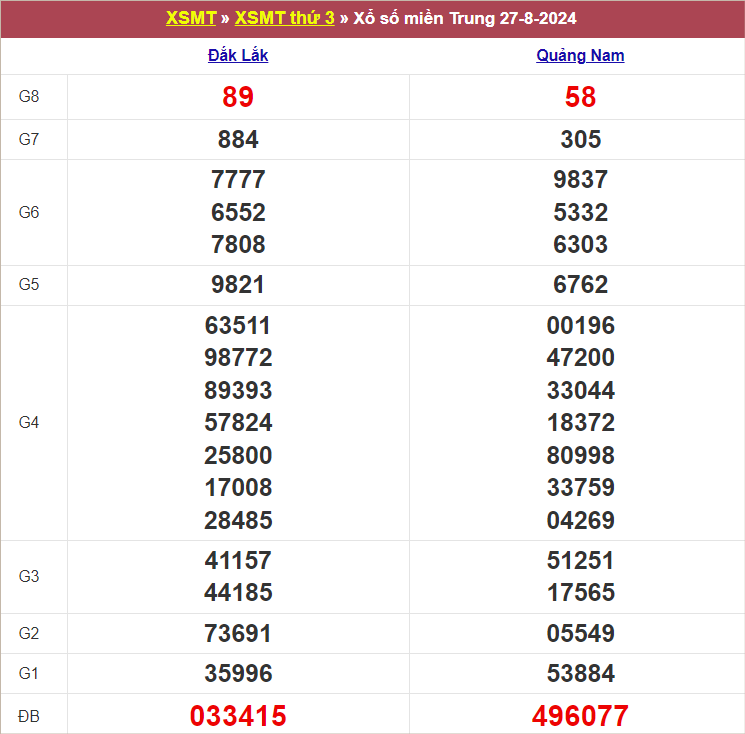Image resolution: width=745 pixels, height=734 pixels.
Task: Open the Đắk Lắk province link
Action: (x=238, y=56)
